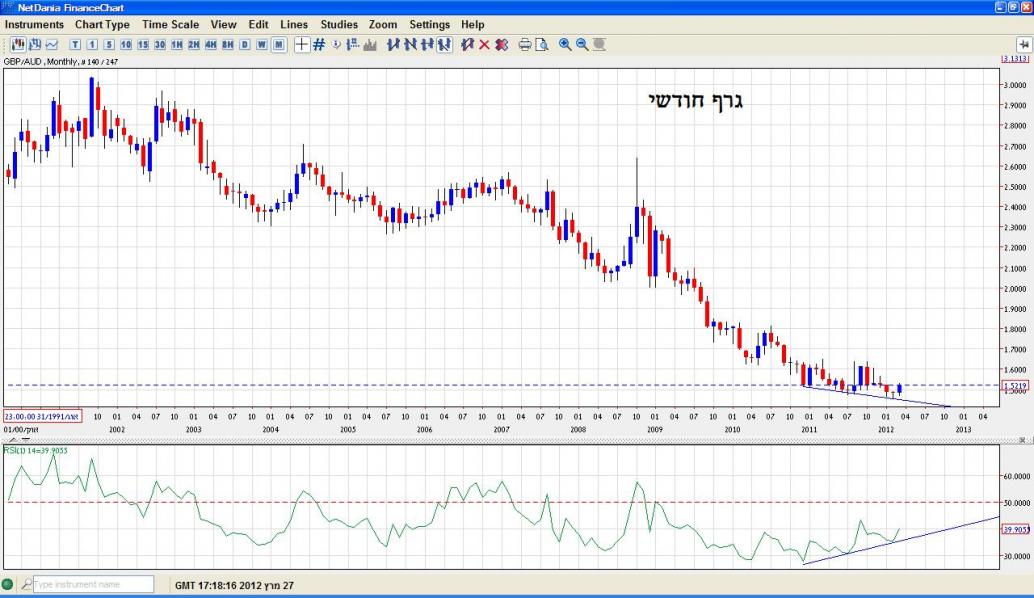The image size is (1034, 598).
Task: Zoom out using magnifier minus icon
Action: click(582, 44)
